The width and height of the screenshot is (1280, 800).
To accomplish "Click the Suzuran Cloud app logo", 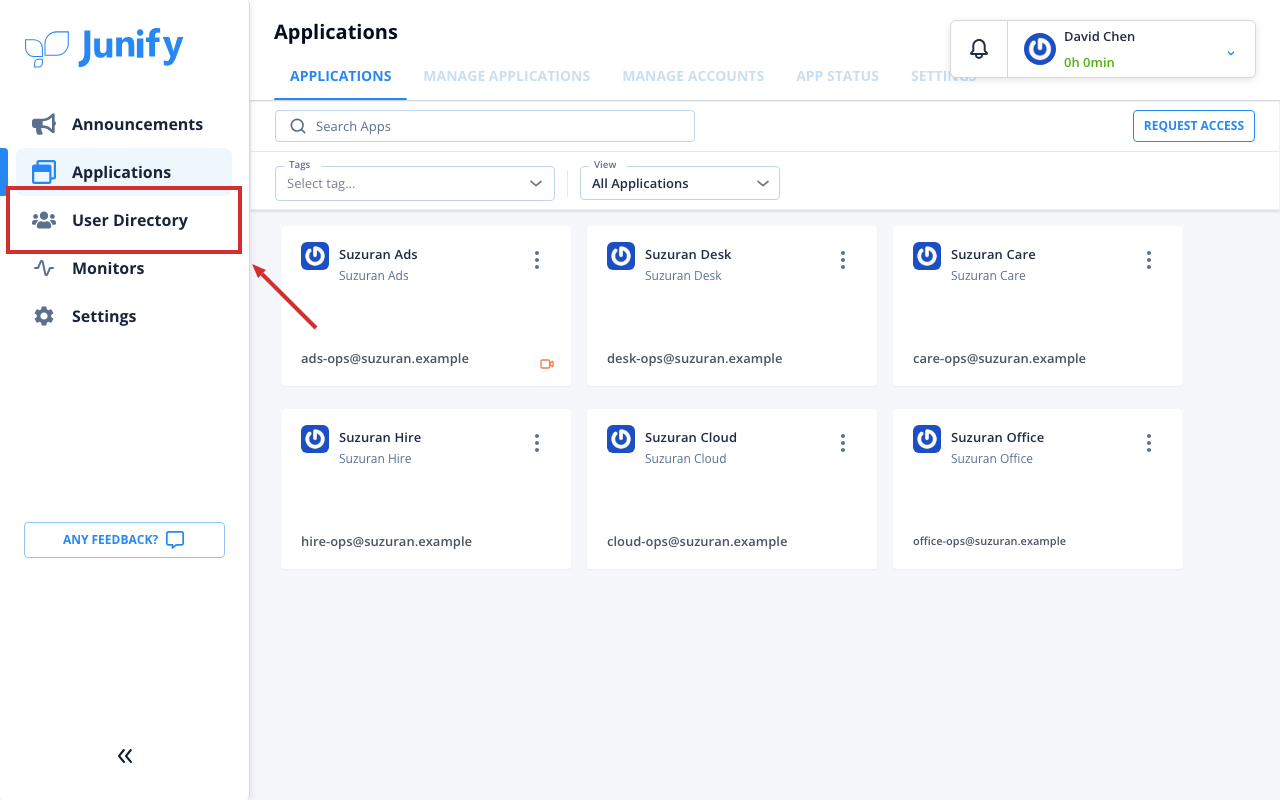I will (x=621, y=439).
